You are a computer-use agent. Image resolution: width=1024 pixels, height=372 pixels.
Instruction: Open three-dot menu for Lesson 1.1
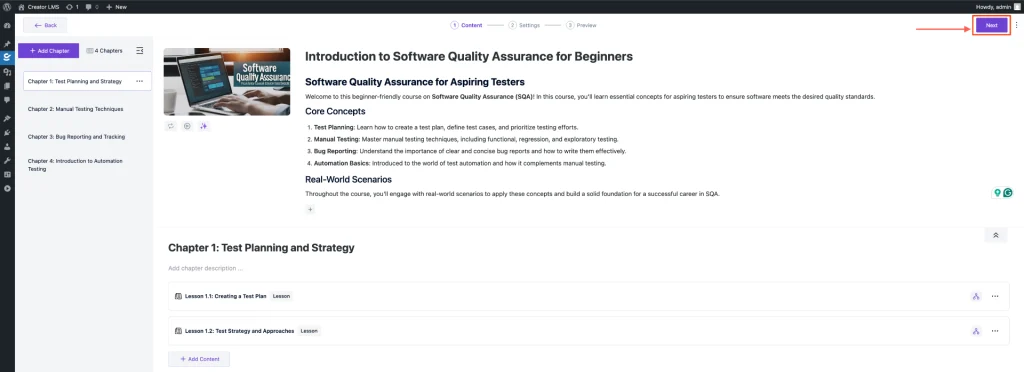coord(995,296)
